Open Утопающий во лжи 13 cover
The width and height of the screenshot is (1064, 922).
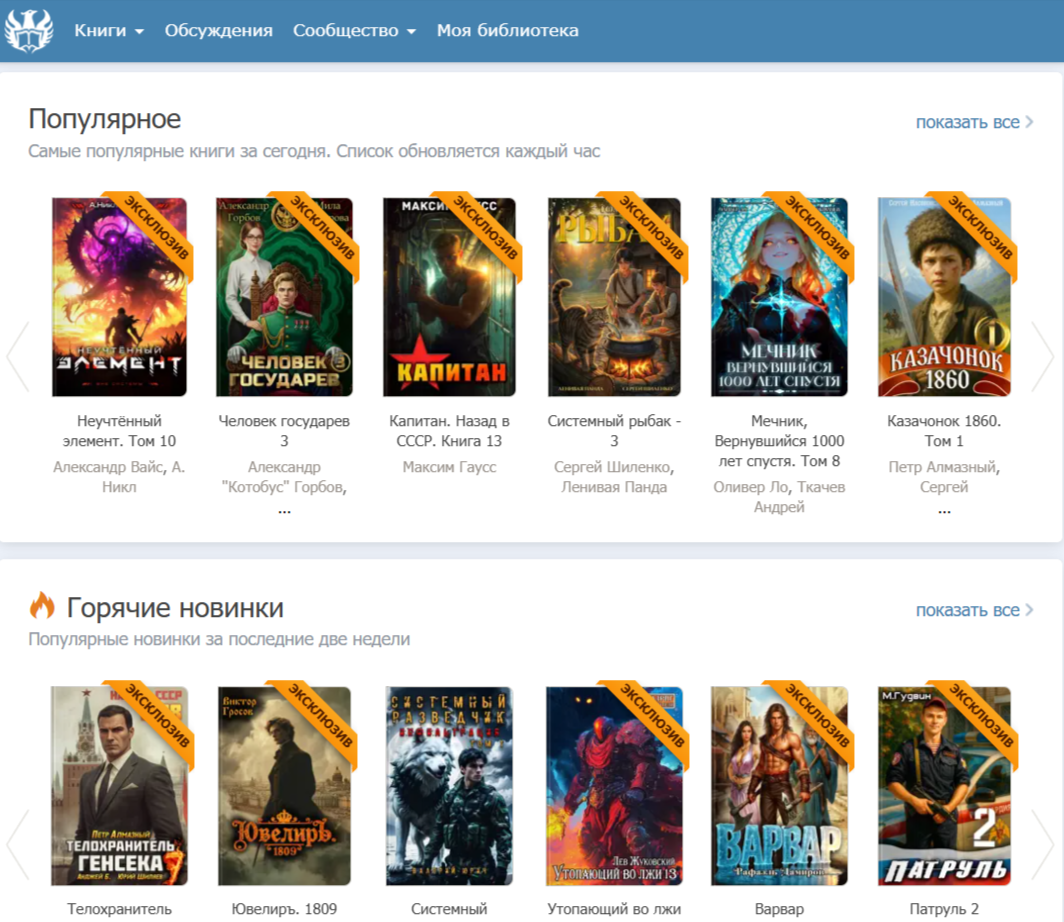614,786
